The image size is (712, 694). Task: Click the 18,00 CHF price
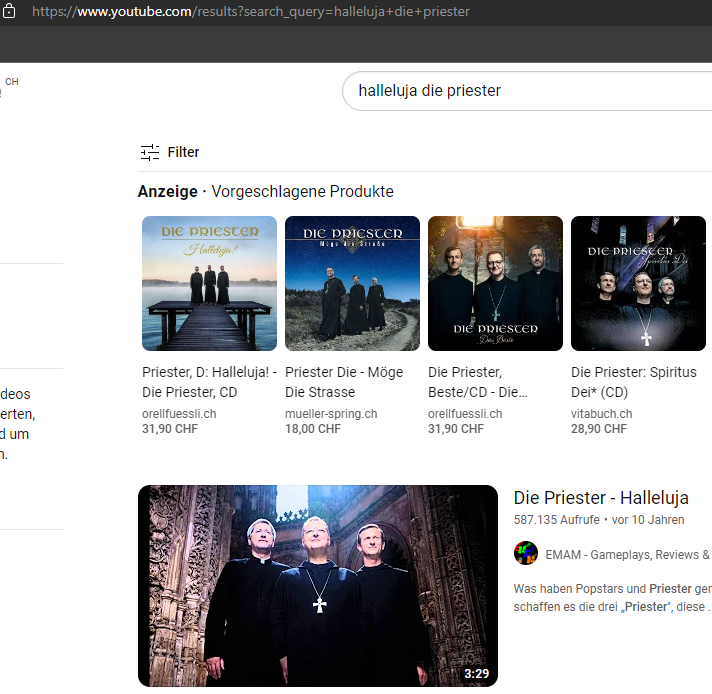313,429
